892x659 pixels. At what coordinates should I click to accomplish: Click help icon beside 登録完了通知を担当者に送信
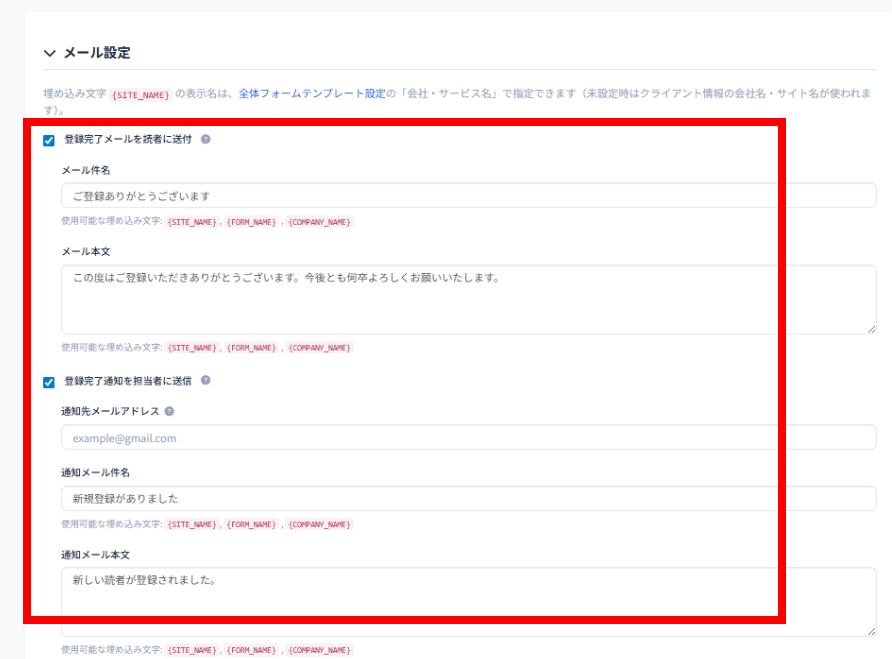pos(205,381)
